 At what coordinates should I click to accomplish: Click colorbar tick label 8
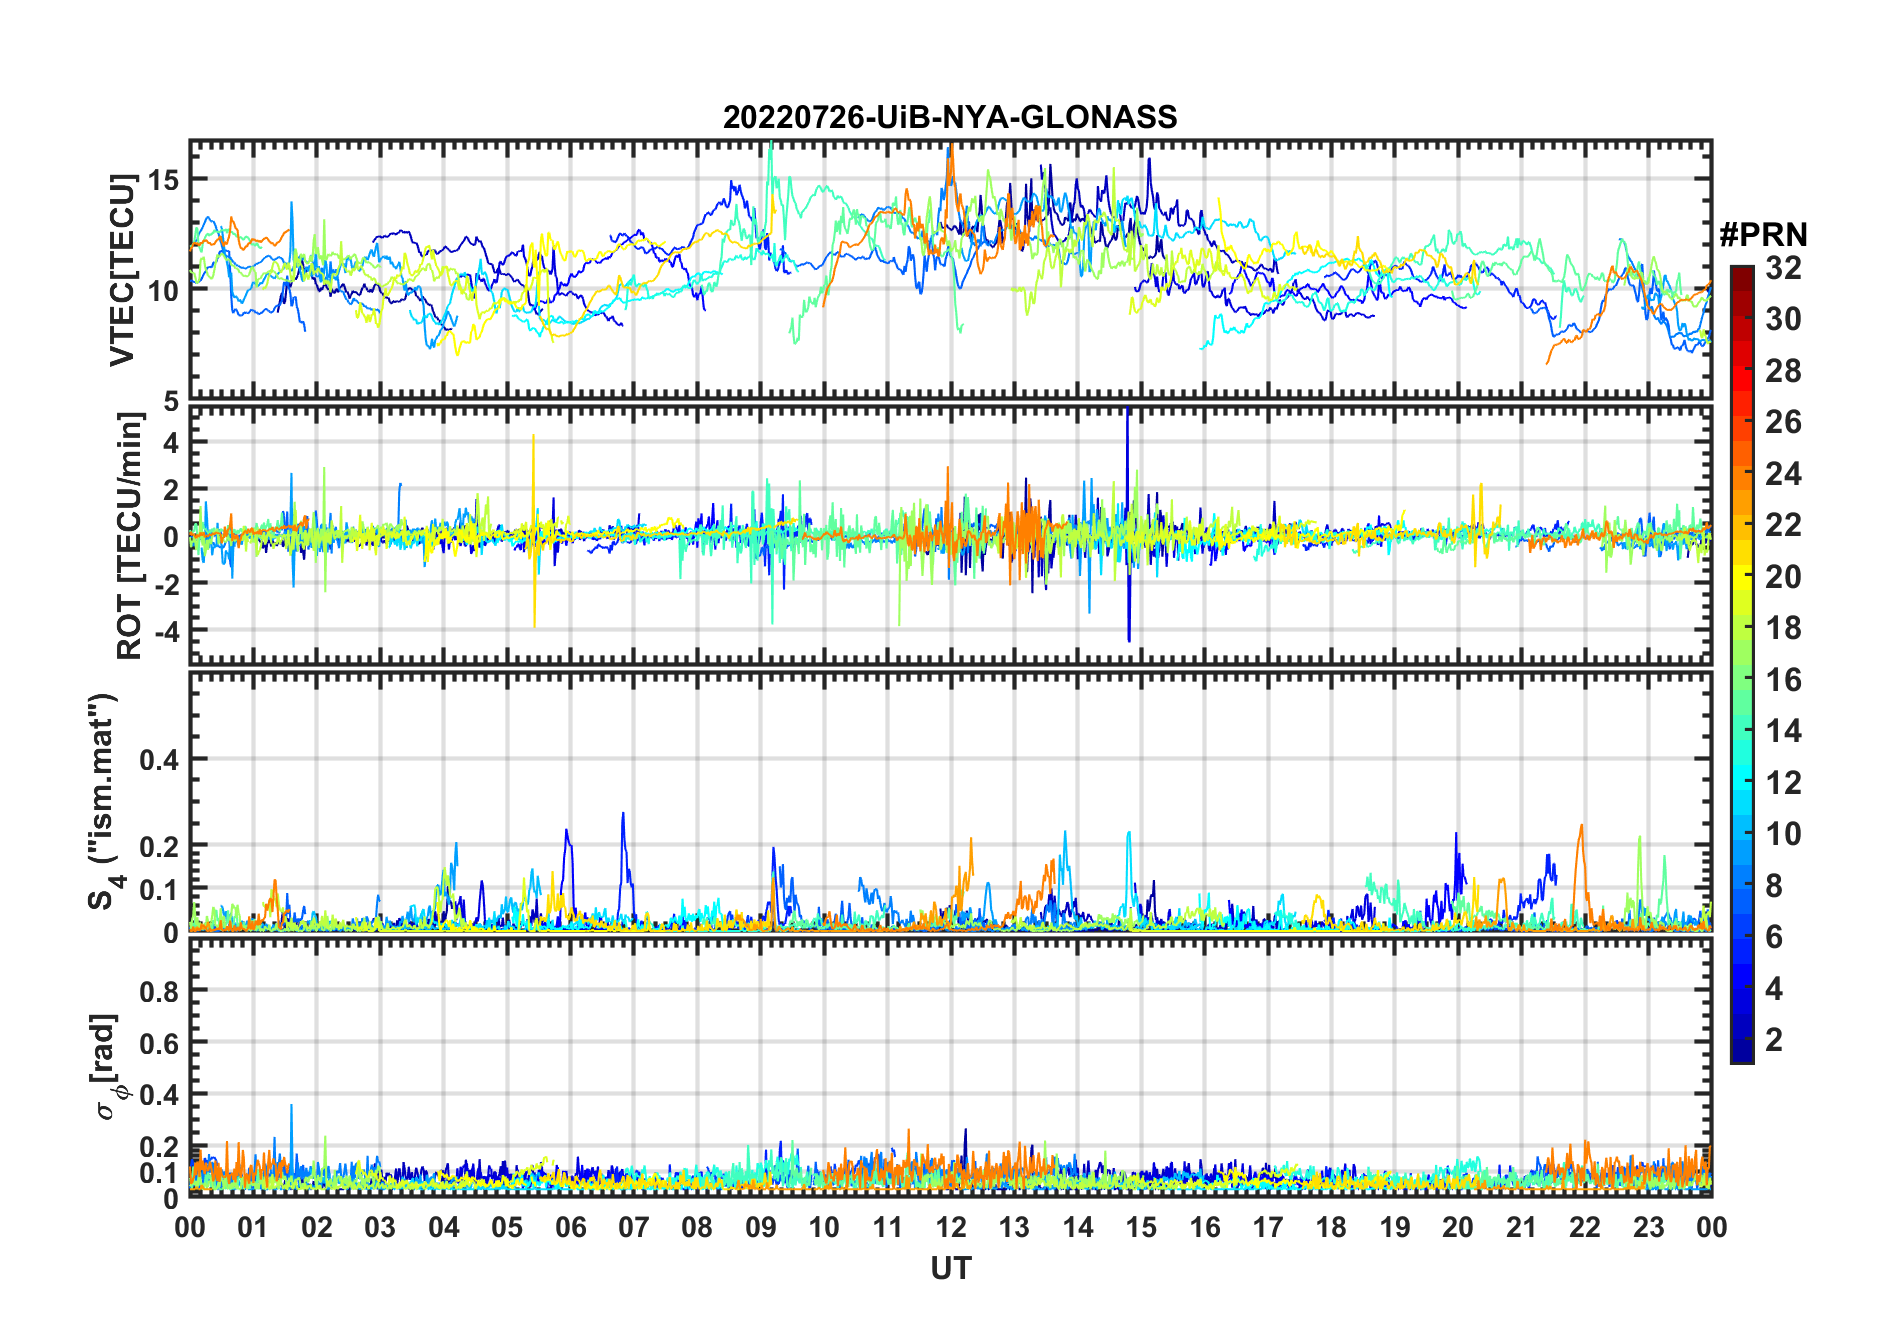tap(1775, 886)
